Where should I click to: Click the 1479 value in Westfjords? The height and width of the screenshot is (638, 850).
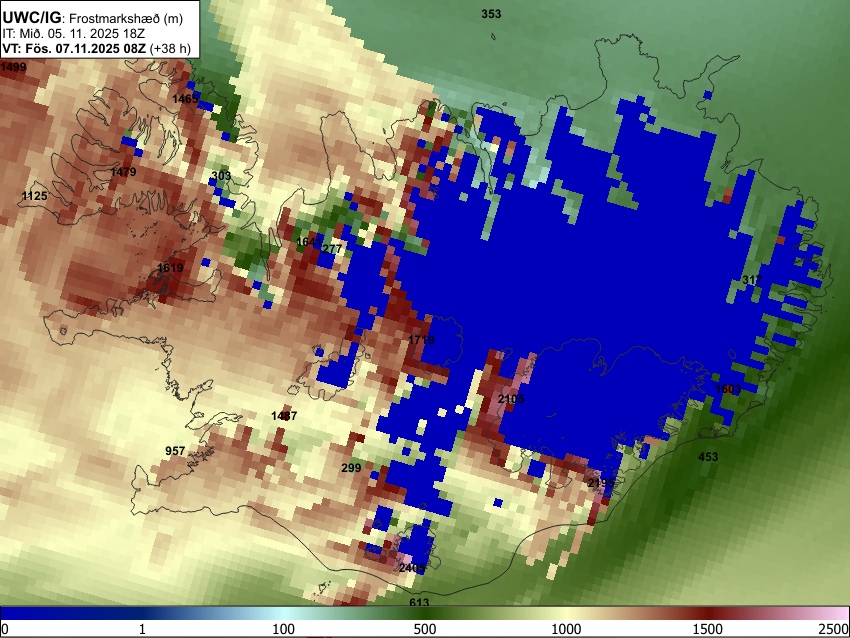[123, 172]
